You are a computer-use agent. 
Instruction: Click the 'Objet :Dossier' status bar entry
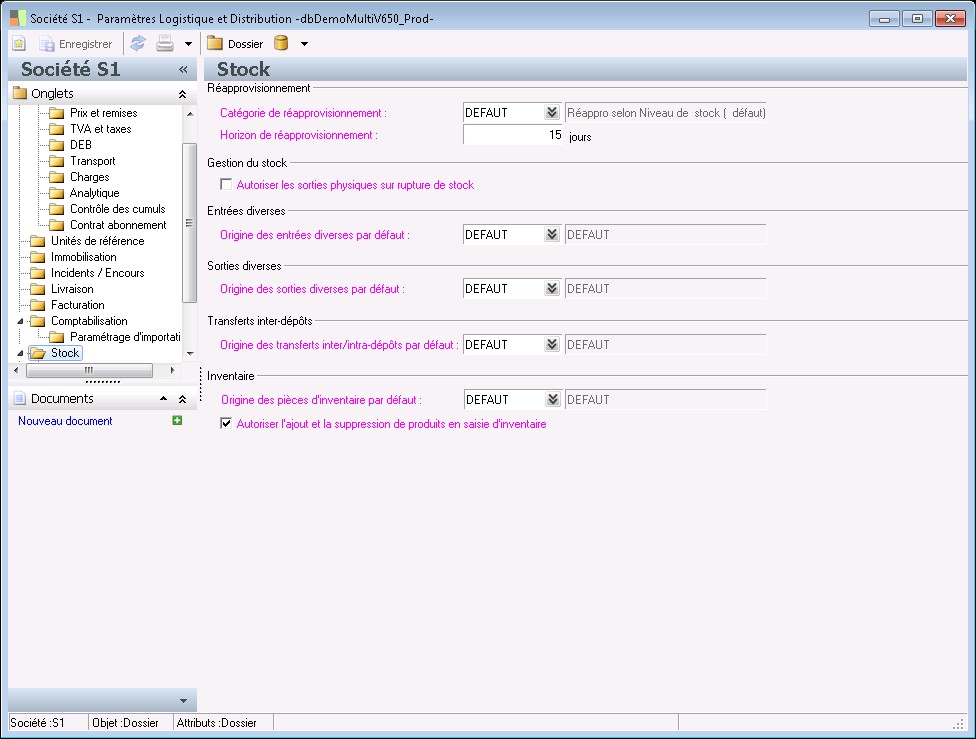pyautogui.click(x=125, y=723)
